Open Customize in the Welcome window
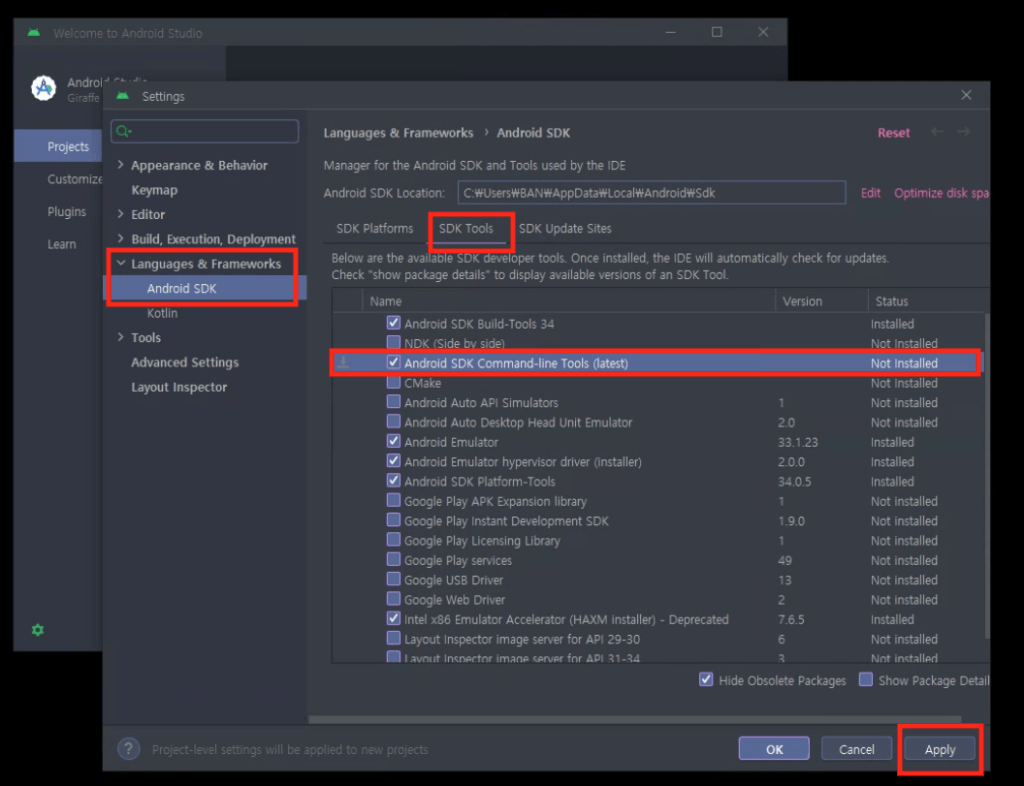 point(74,179)
